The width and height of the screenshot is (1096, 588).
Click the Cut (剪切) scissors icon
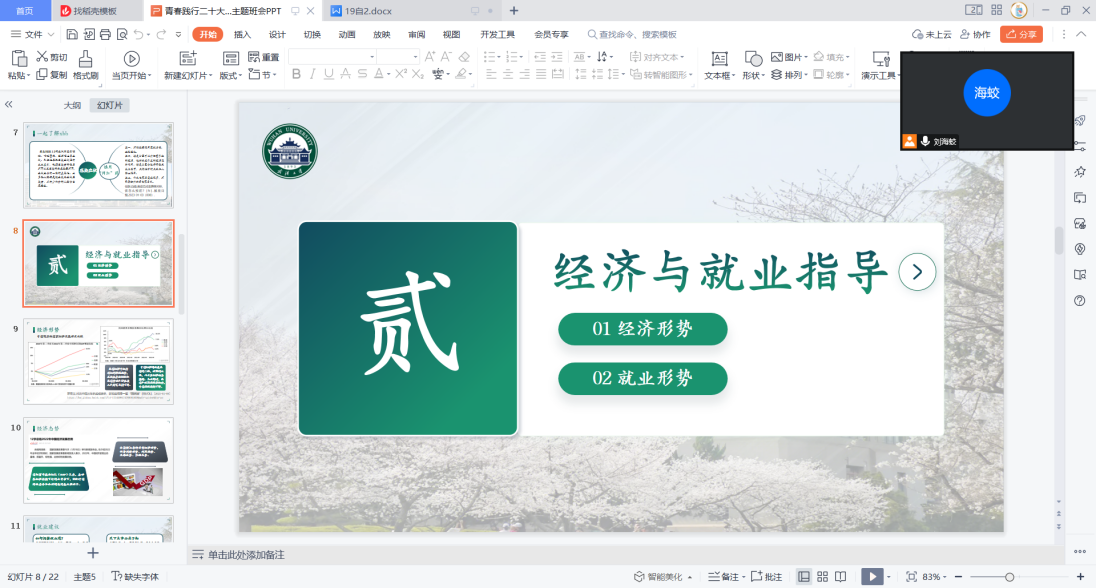tap(43, 57)
